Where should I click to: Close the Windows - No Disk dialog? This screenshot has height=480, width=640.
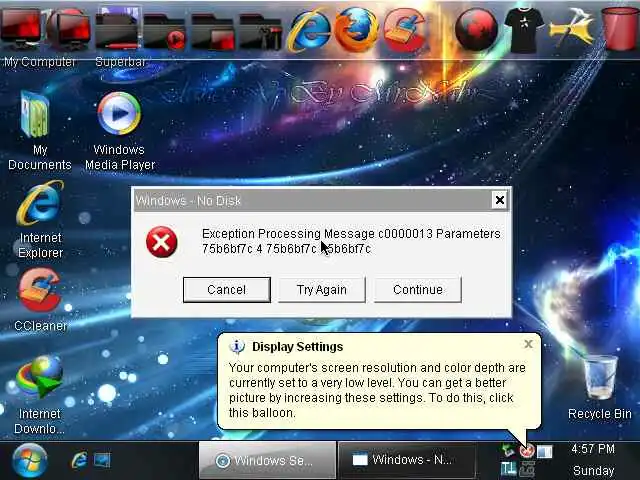pos(500,200)
